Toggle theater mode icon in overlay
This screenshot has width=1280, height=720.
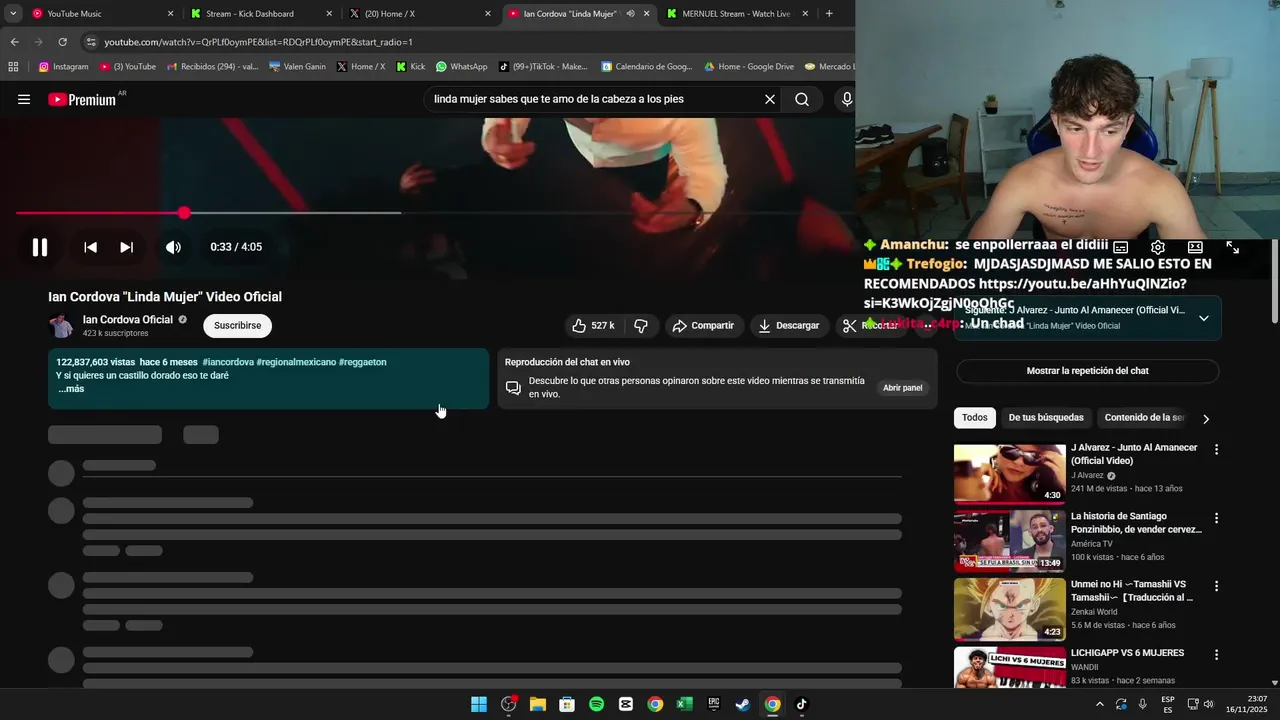(1195, 247)
